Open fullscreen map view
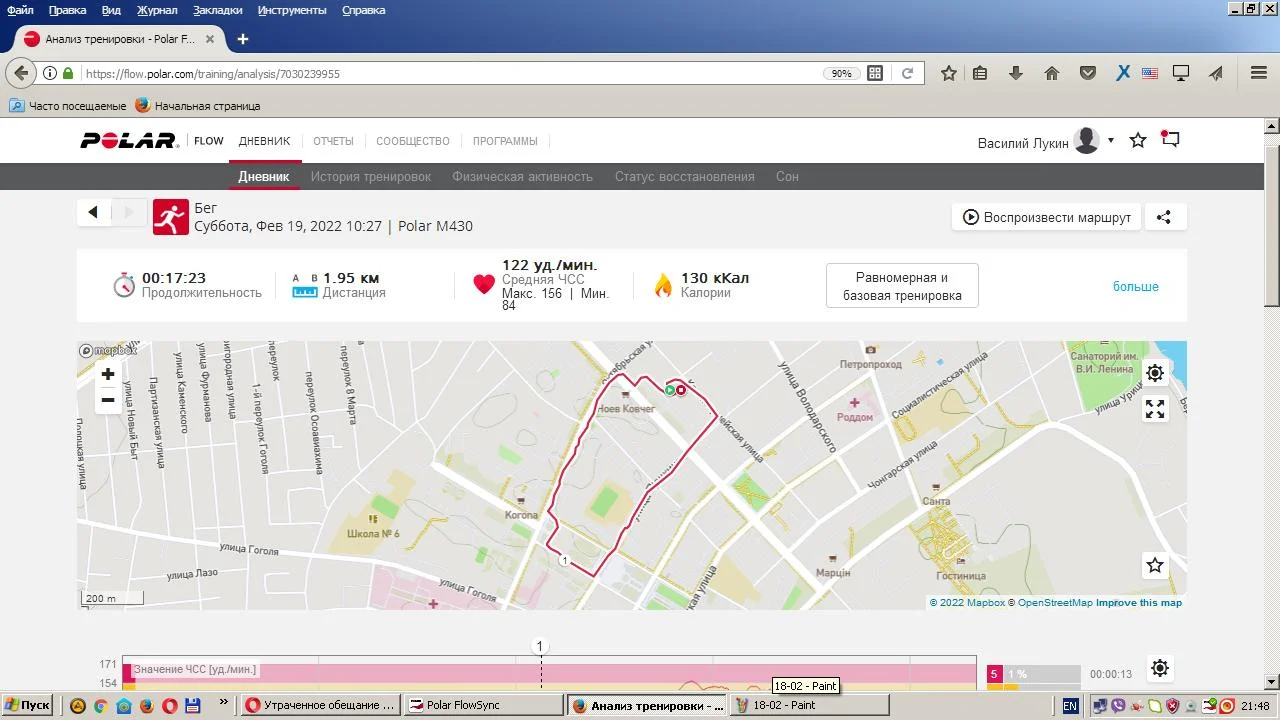This screenshot has height=720, width=1280. pyautogui.click(x=1155, y=409)
